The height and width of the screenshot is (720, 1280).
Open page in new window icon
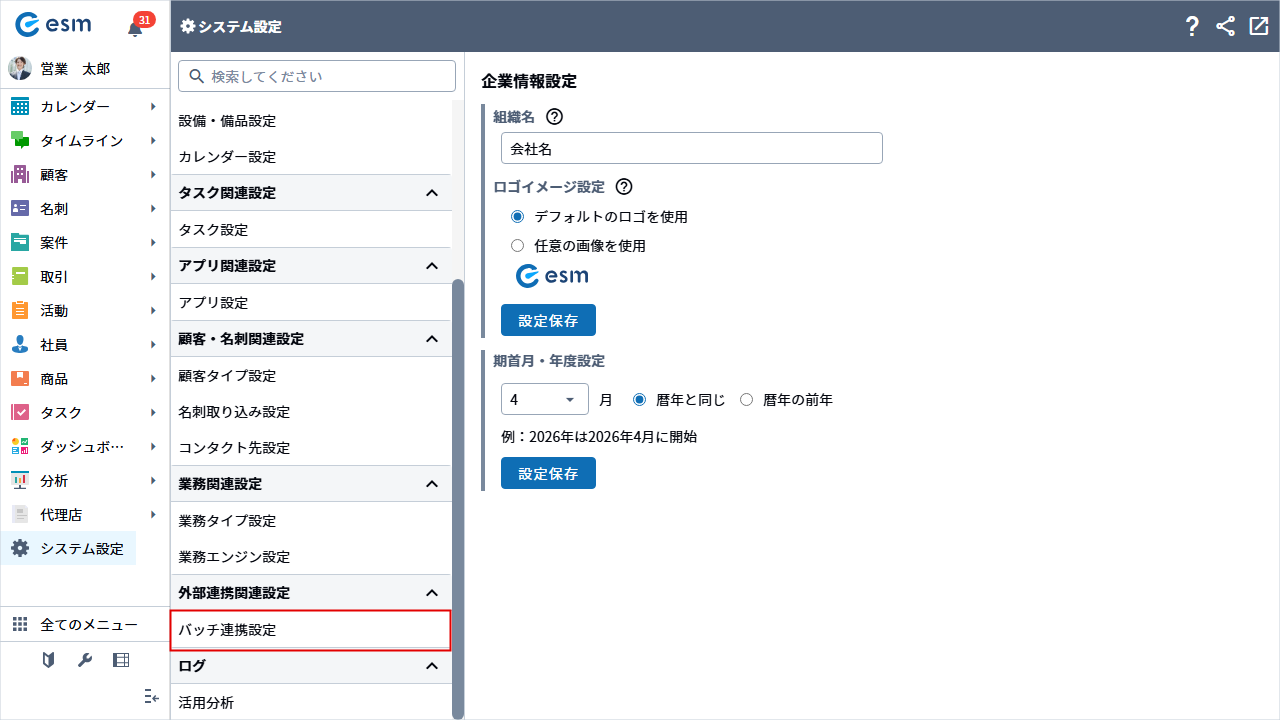pyautogui.click(x=1259, y=27)
